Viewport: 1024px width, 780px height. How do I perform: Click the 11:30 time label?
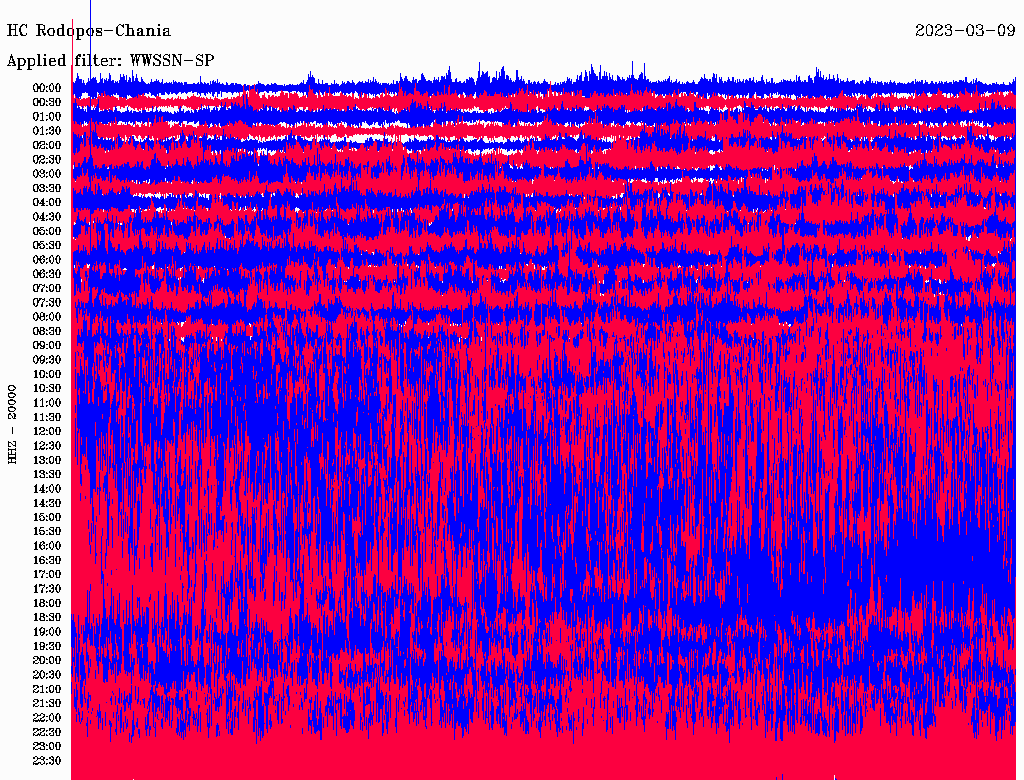[47, 417]
